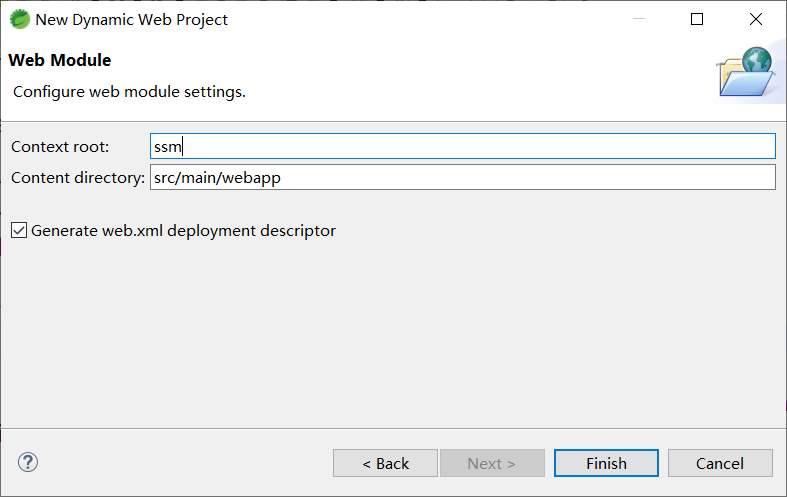Click the "Content directory:" label
787x497 pixels.
click(78, 178)
